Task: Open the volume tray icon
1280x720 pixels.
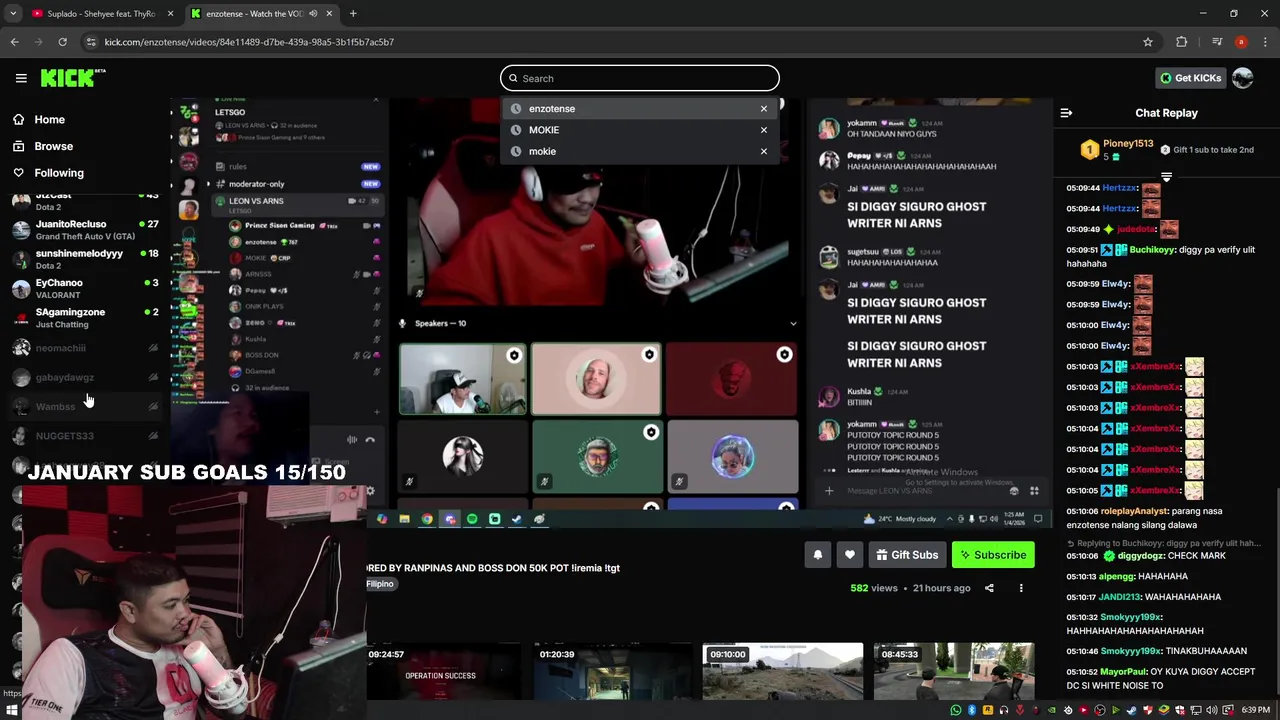Action: point(1212,710)
